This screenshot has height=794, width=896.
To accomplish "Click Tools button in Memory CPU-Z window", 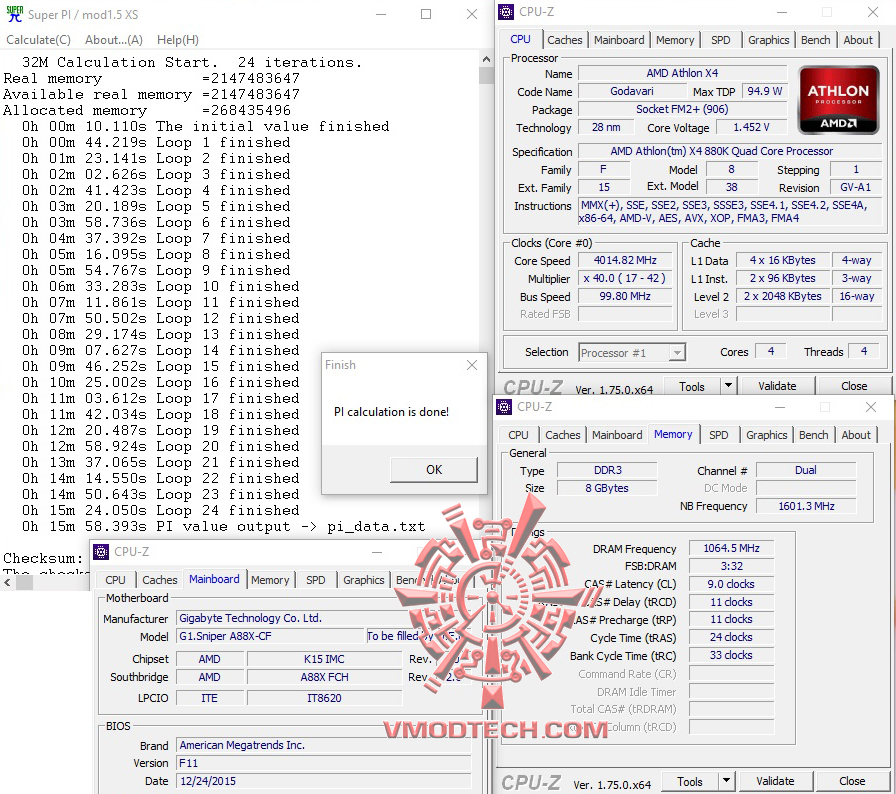I will click(690, 781).
